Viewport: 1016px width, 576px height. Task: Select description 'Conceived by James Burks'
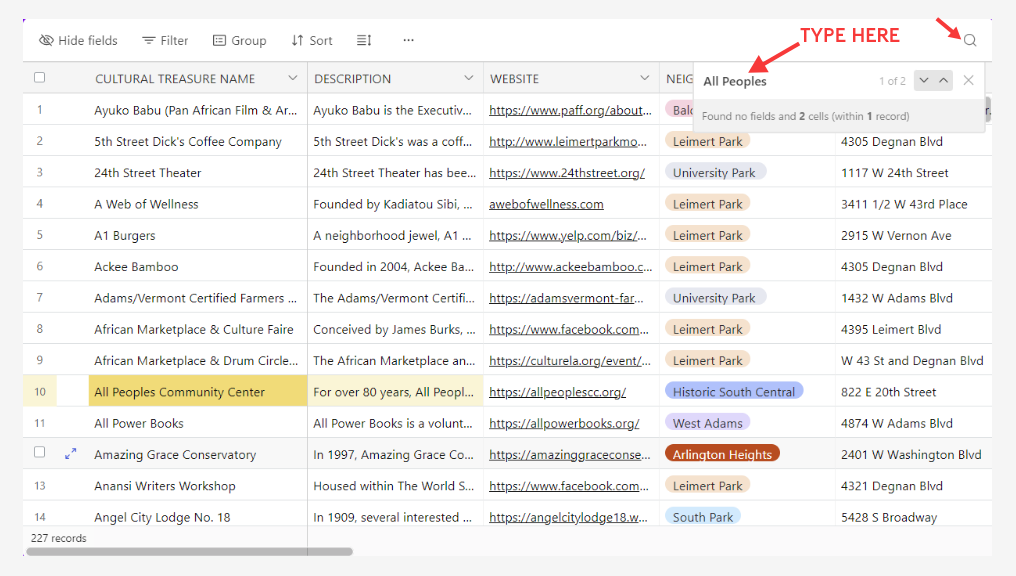pyautogui.click(x=395, y=329)
